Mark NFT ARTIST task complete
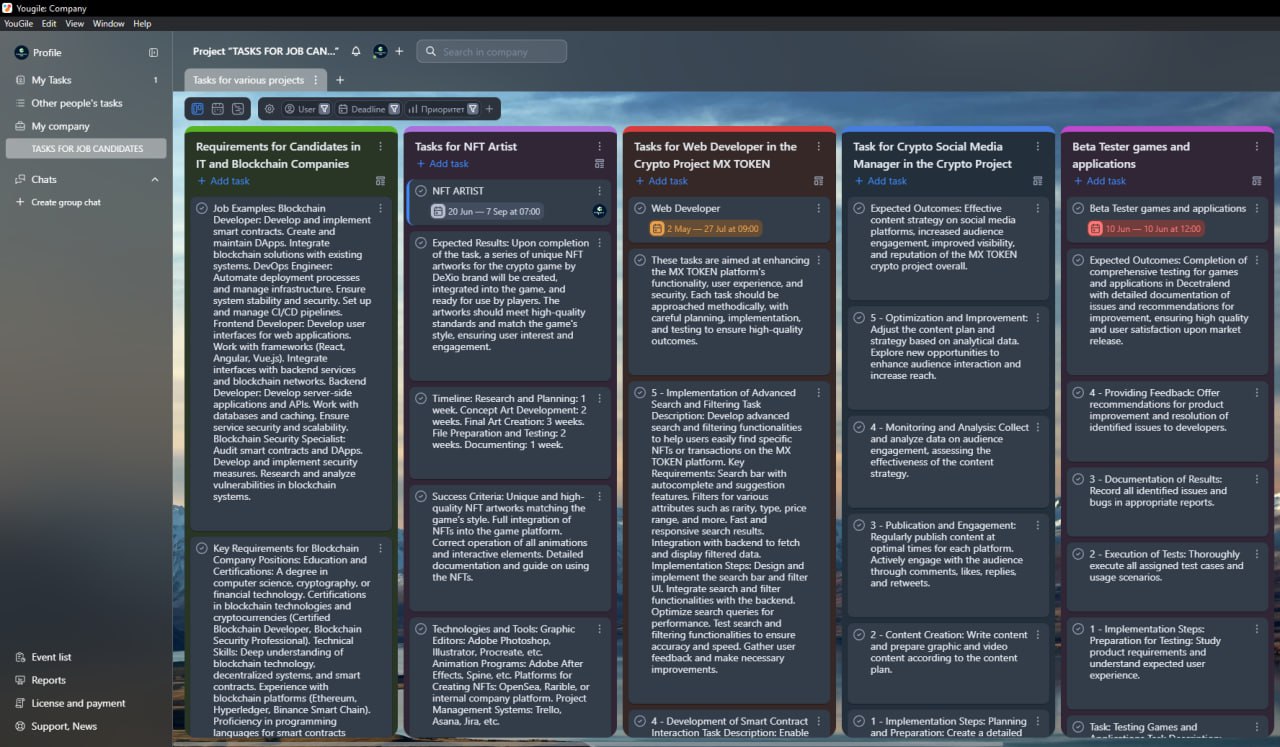 421,191
